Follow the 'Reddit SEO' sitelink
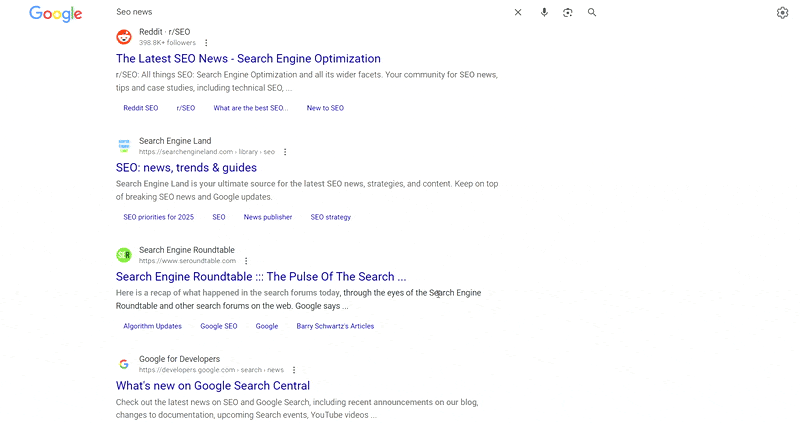Screen dimensions: 800x423 tap(141, 108)
